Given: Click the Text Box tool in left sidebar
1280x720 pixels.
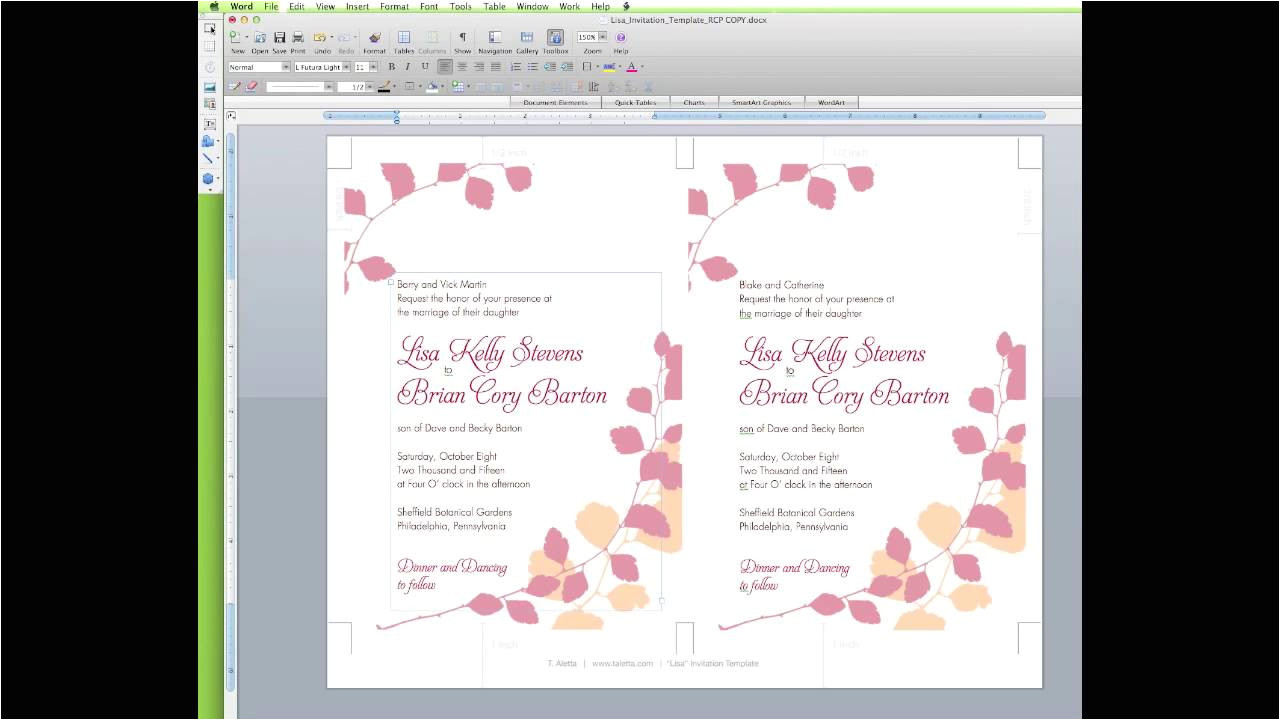Looking at the screenshot, I should point(209,124).
